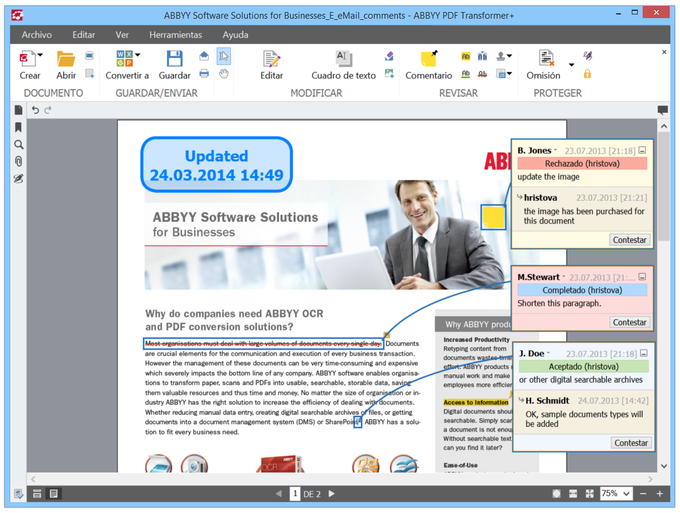Viewport: 680px width, 513px height.
Task: Click the yellow sticky note on page
Action: coord(494,217)
